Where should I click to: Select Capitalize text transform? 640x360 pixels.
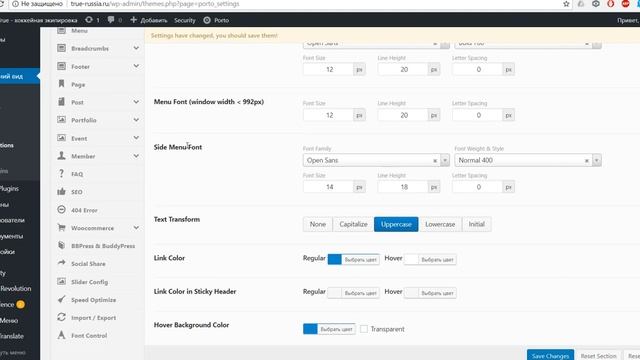point(353,224)
